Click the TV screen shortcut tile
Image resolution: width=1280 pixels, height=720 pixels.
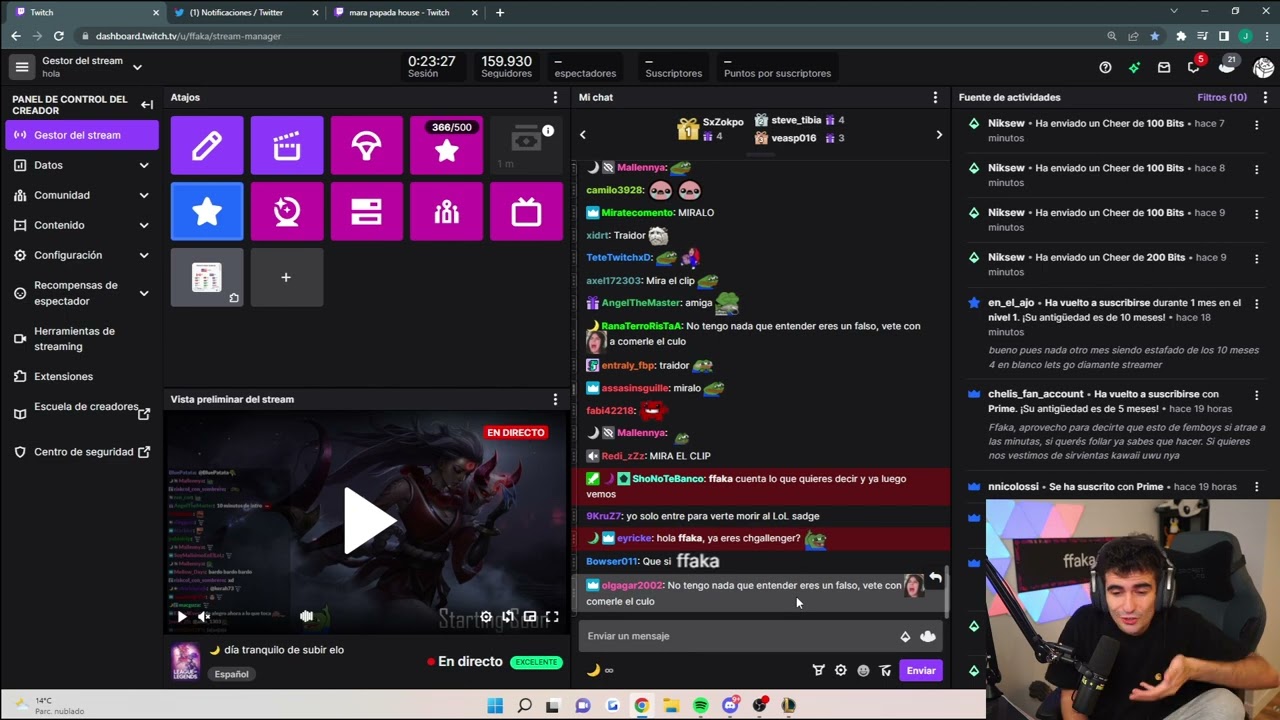coord(526,211)
